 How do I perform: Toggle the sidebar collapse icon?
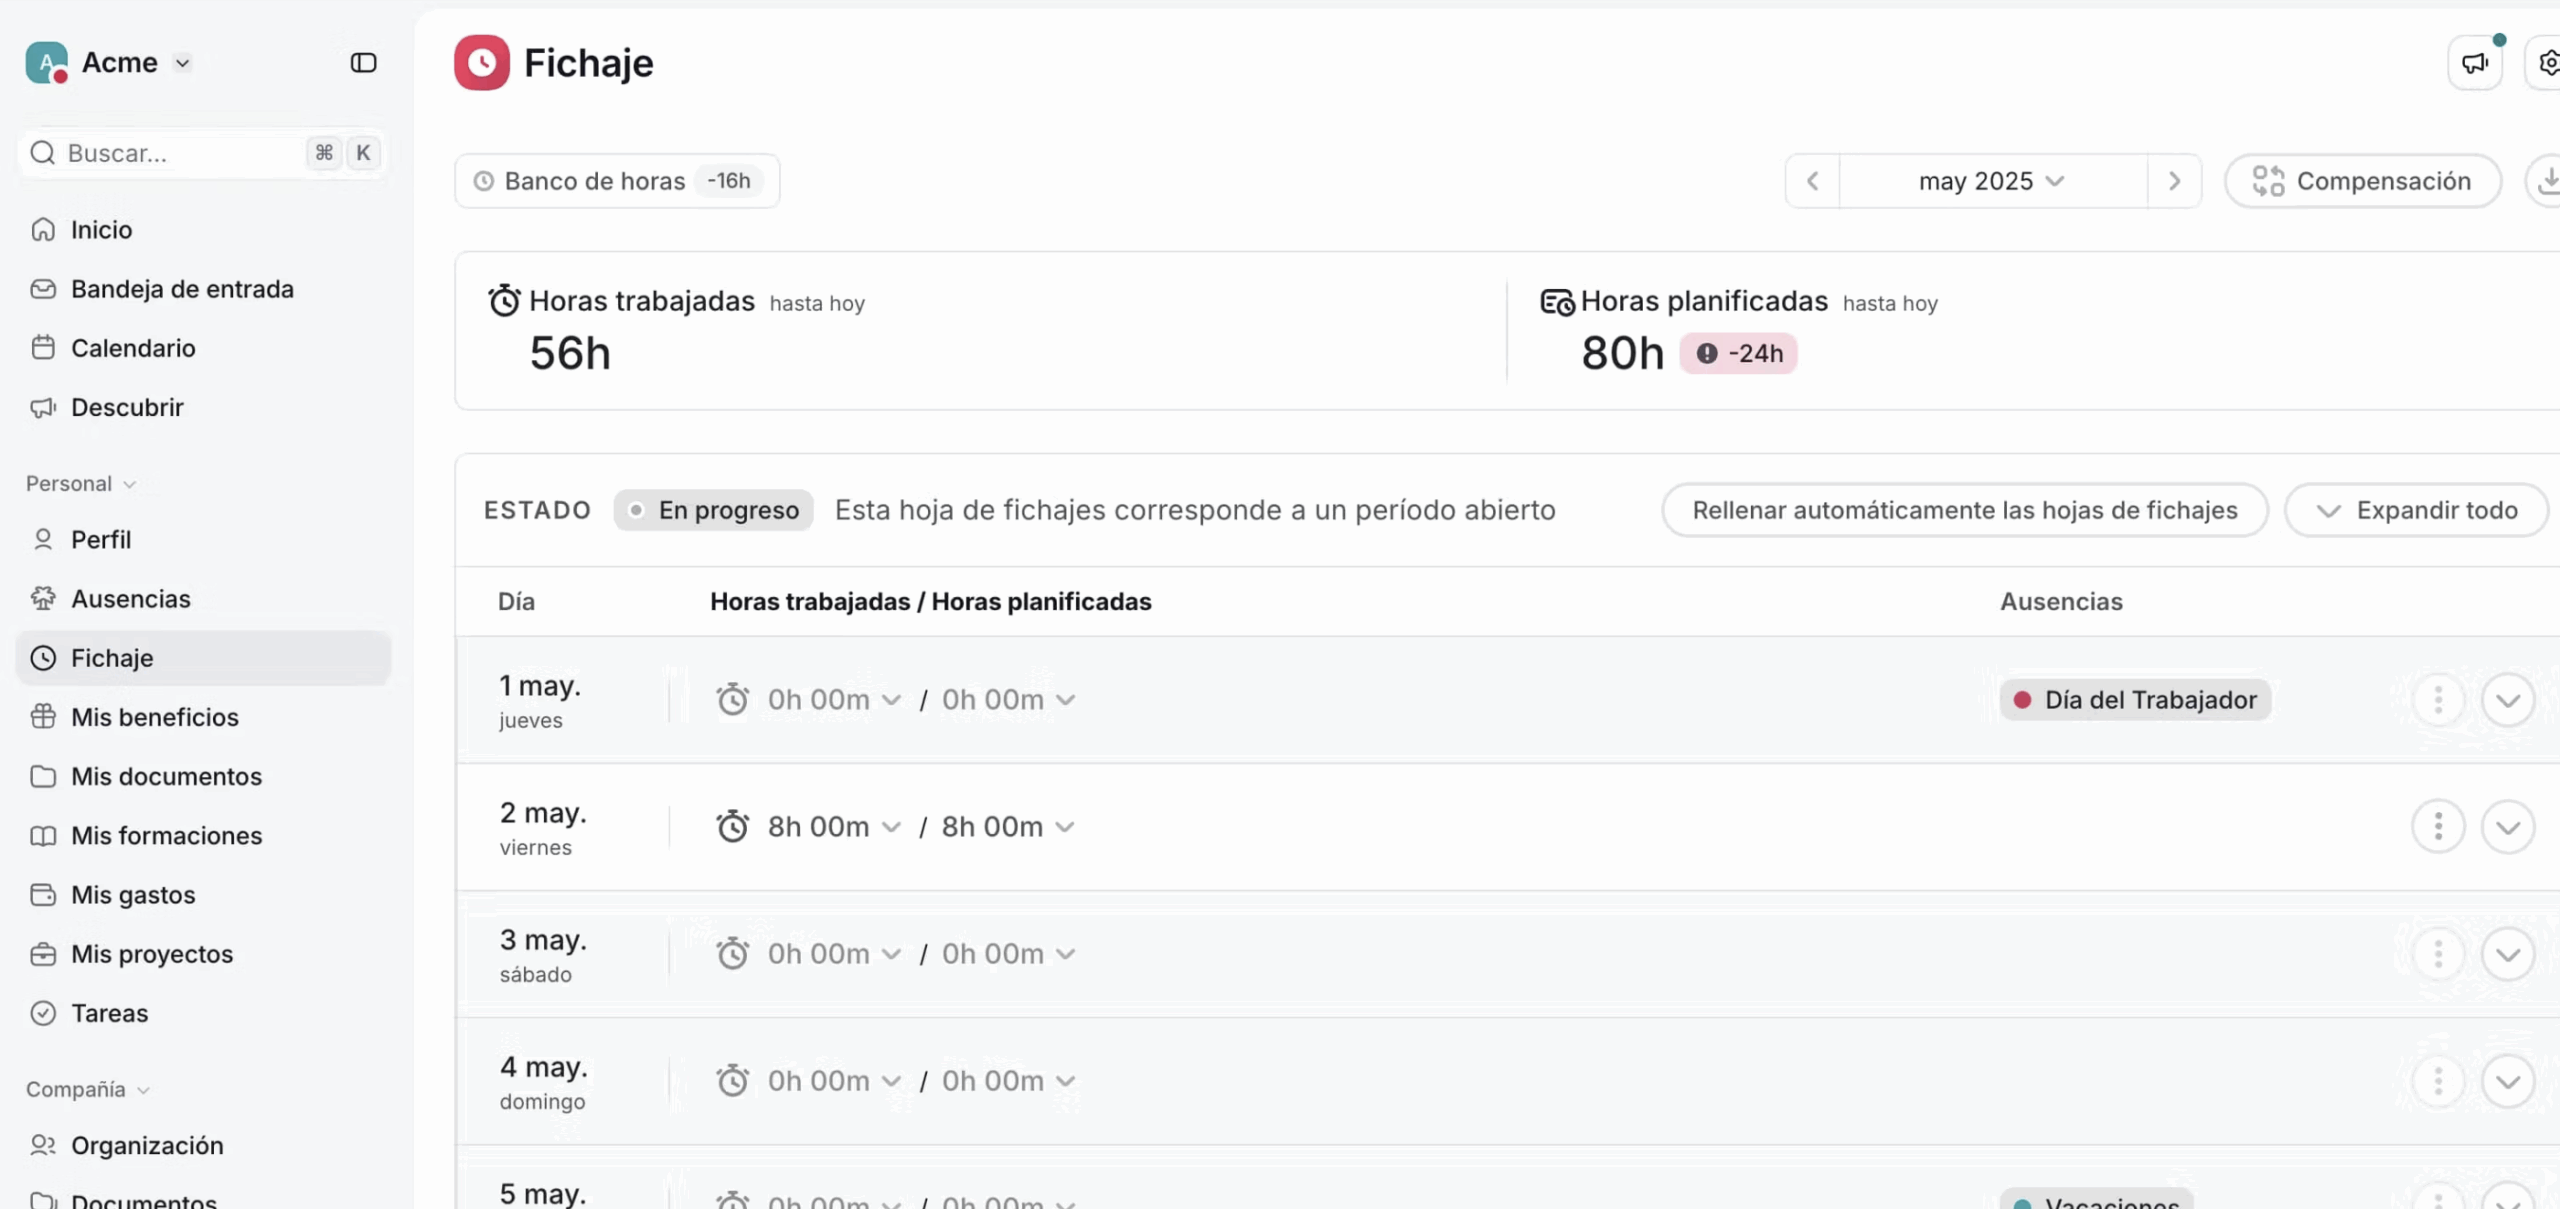coord(363,63)
